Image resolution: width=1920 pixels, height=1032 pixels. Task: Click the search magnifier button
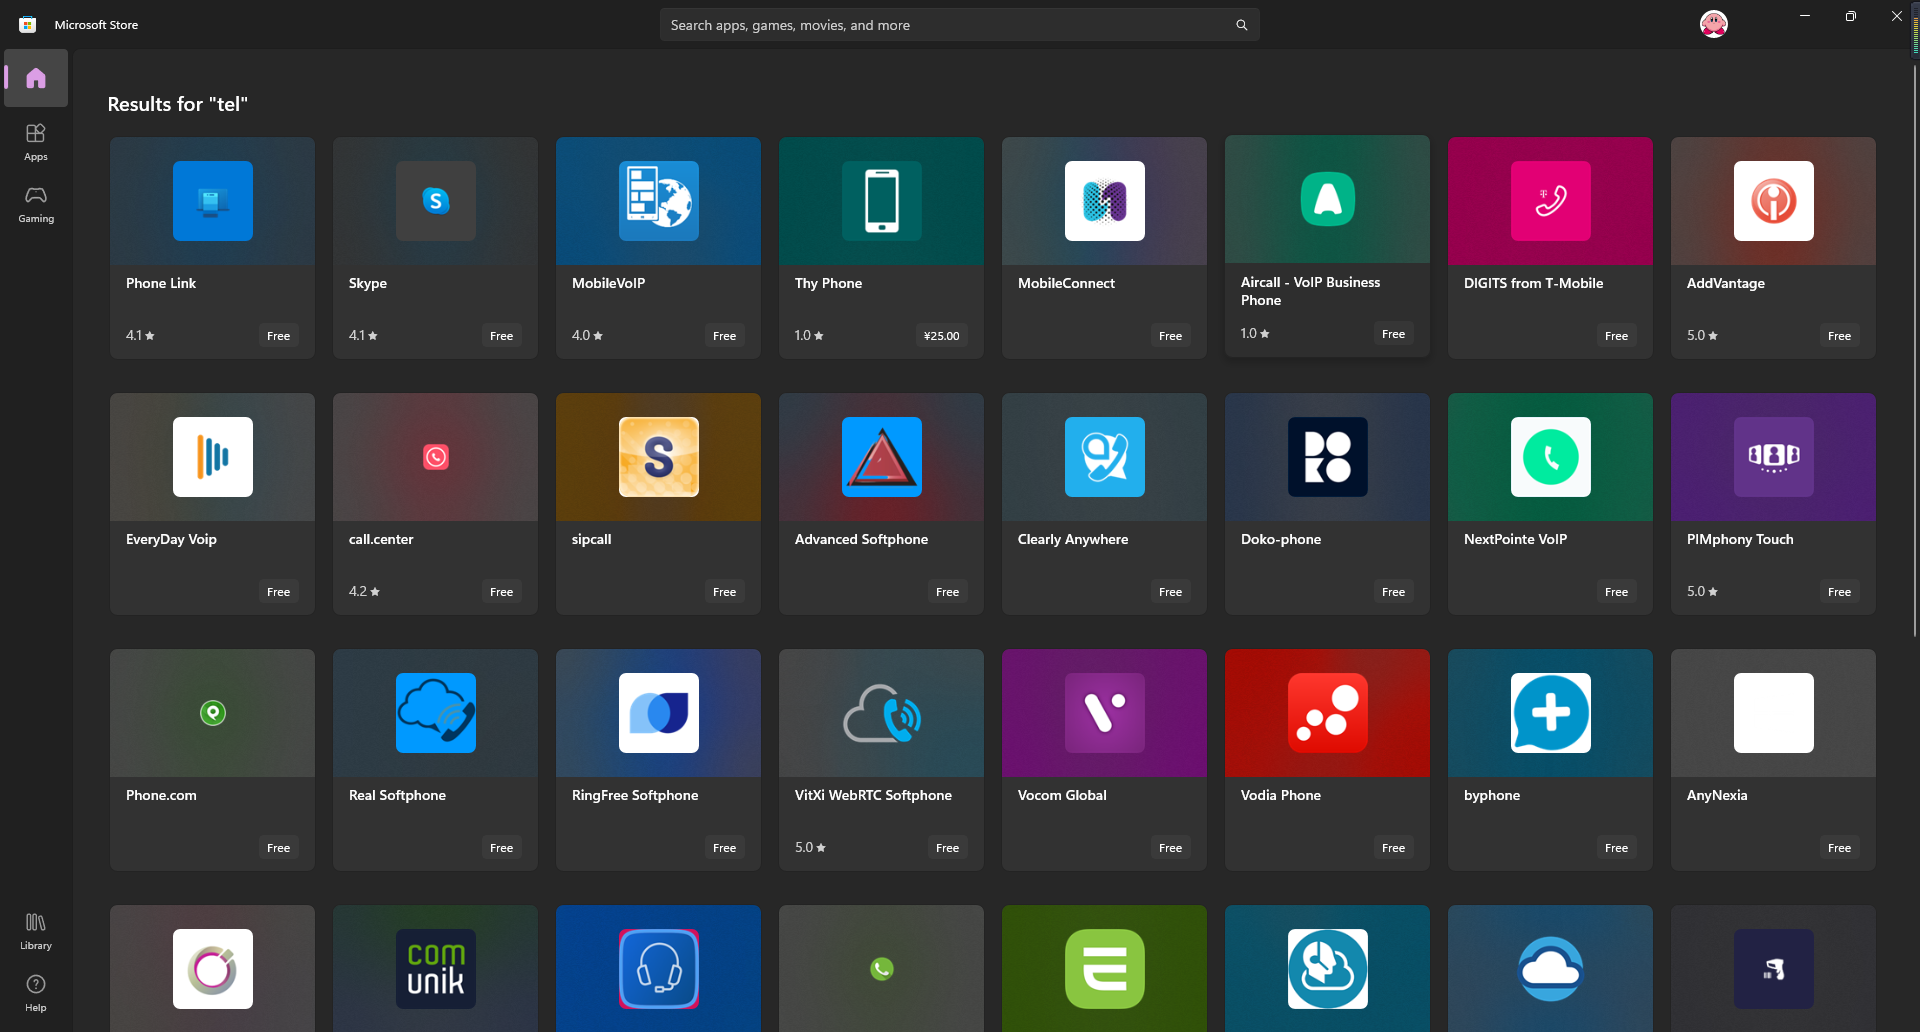coord(1241,25)
